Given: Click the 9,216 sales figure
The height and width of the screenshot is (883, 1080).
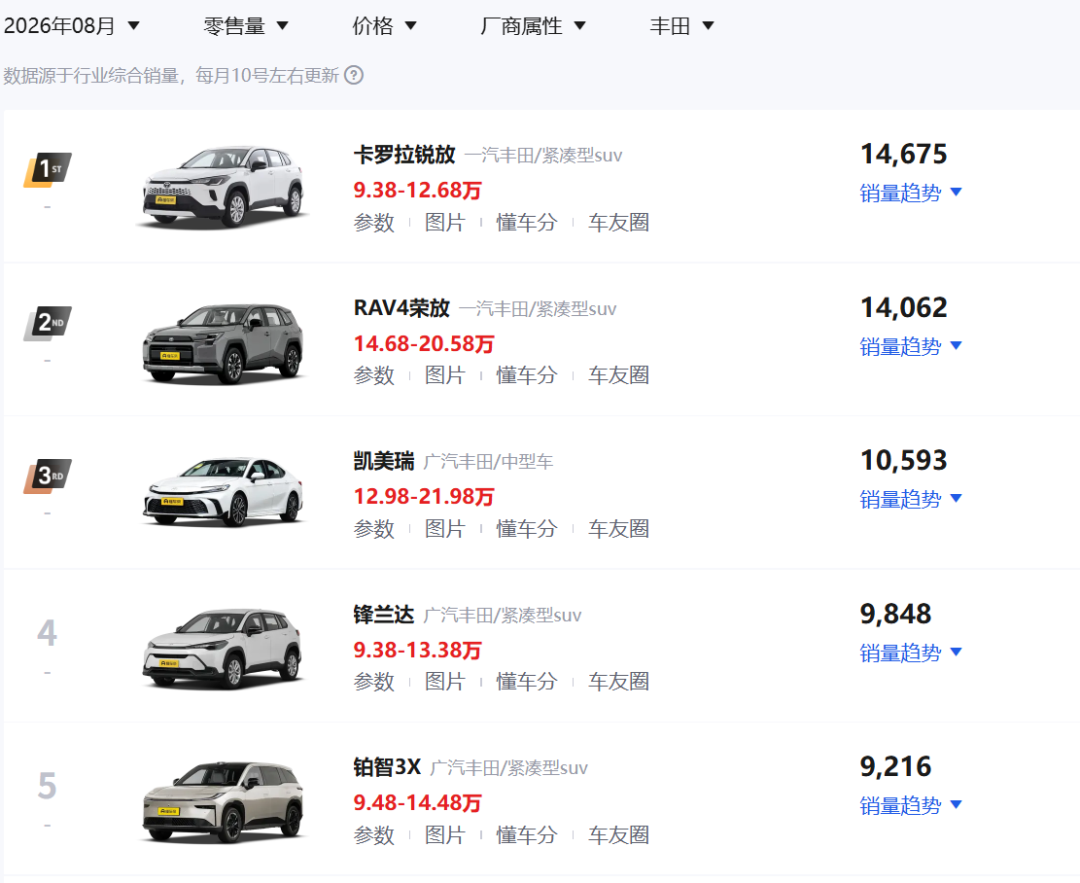Looking at the screenshot, I should coord(895,767).
